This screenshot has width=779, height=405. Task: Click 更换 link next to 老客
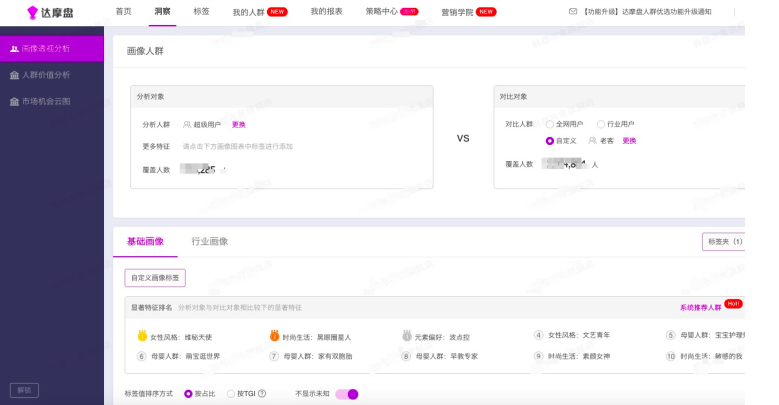(629, 141)
